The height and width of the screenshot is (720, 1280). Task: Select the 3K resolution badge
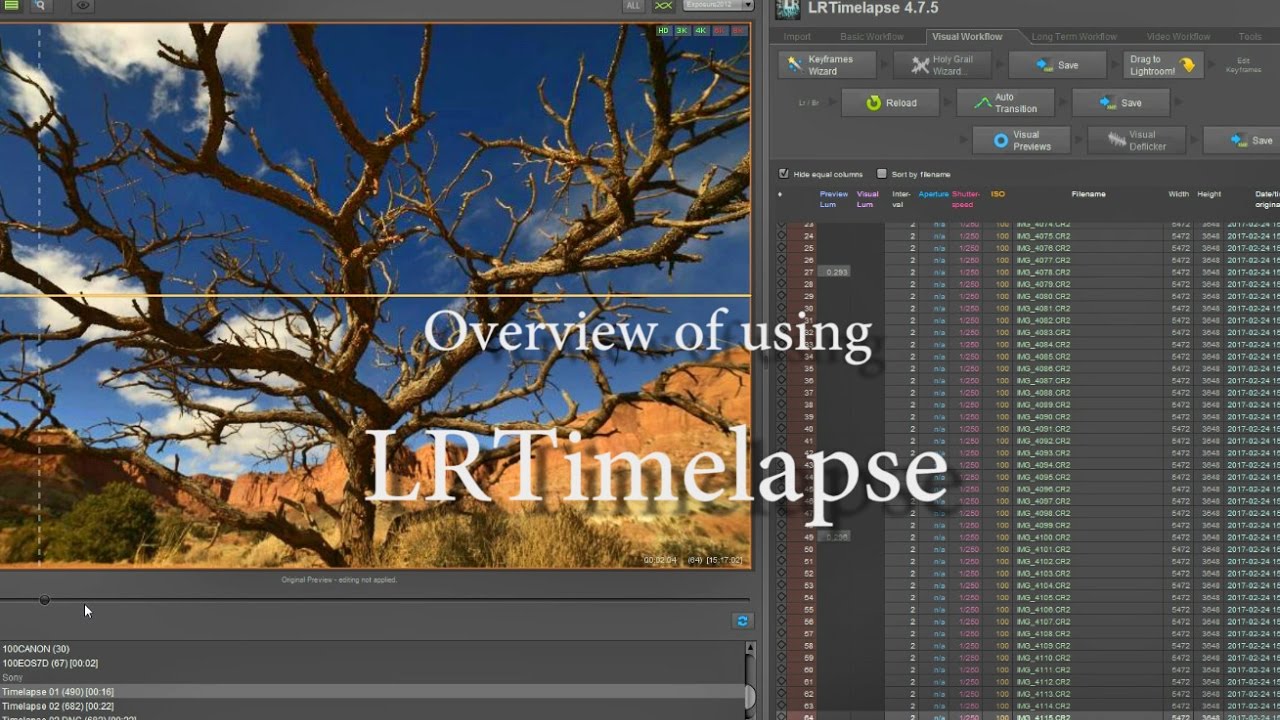[682, 31]
